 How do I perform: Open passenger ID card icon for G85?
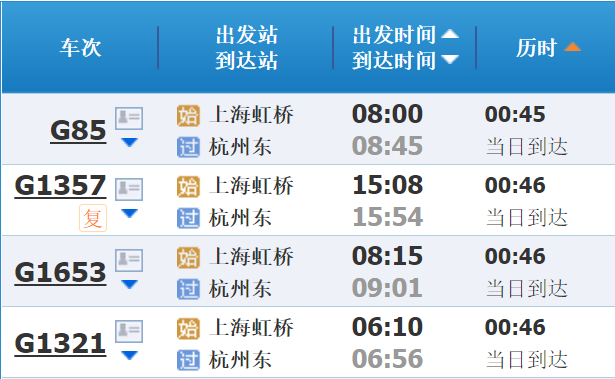point(129,118)
